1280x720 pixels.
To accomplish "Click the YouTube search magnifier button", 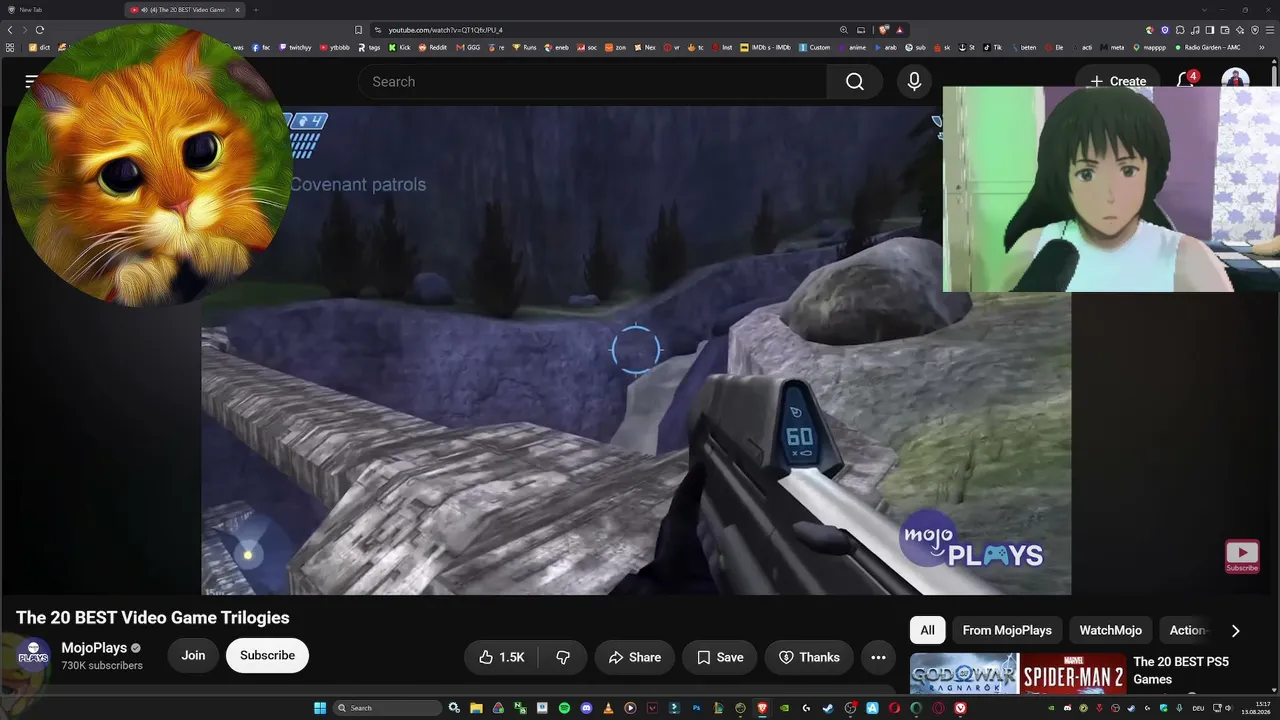I will [x=854, y=82].
